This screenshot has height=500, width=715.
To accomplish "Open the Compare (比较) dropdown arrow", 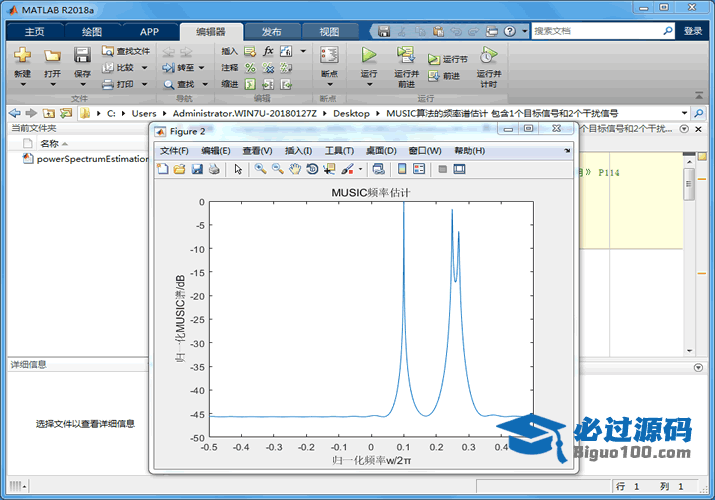I will tap(145, 68).
